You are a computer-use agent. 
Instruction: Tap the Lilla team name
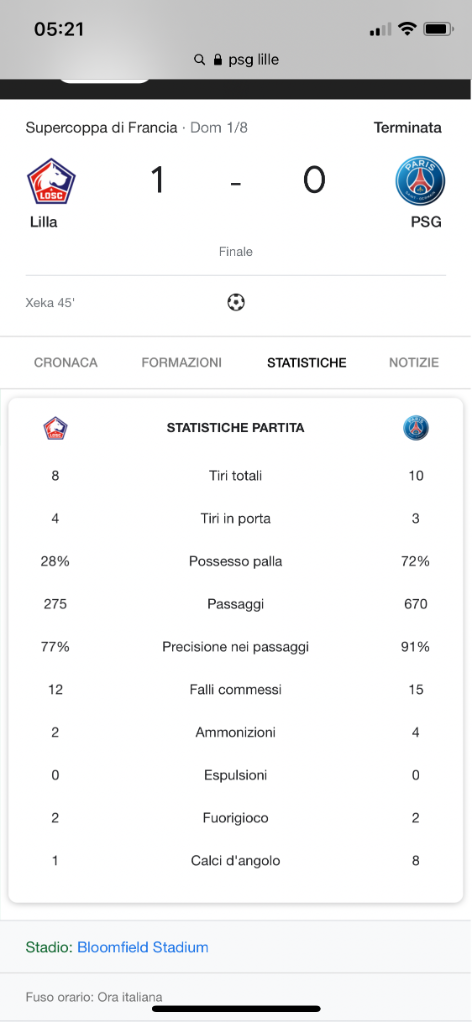pyautogui.click(x=44, y=222)
